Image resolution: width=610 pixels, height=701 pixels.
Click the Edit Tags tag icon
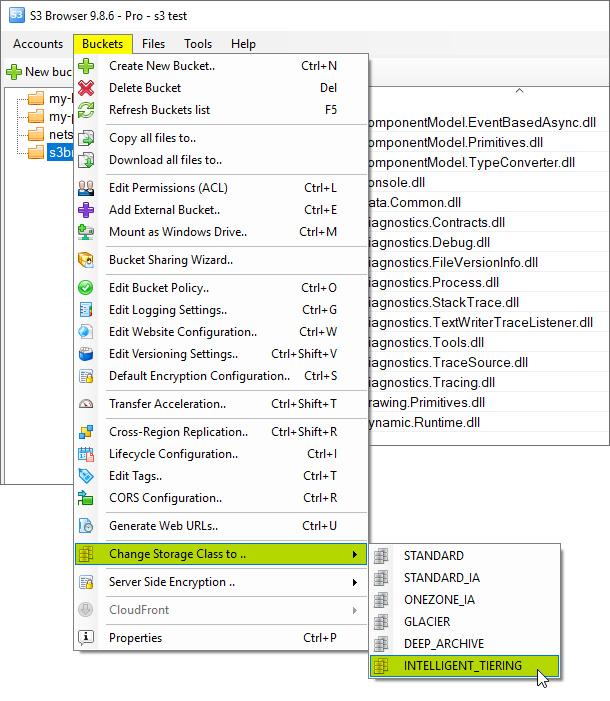[x=86, y=476]
